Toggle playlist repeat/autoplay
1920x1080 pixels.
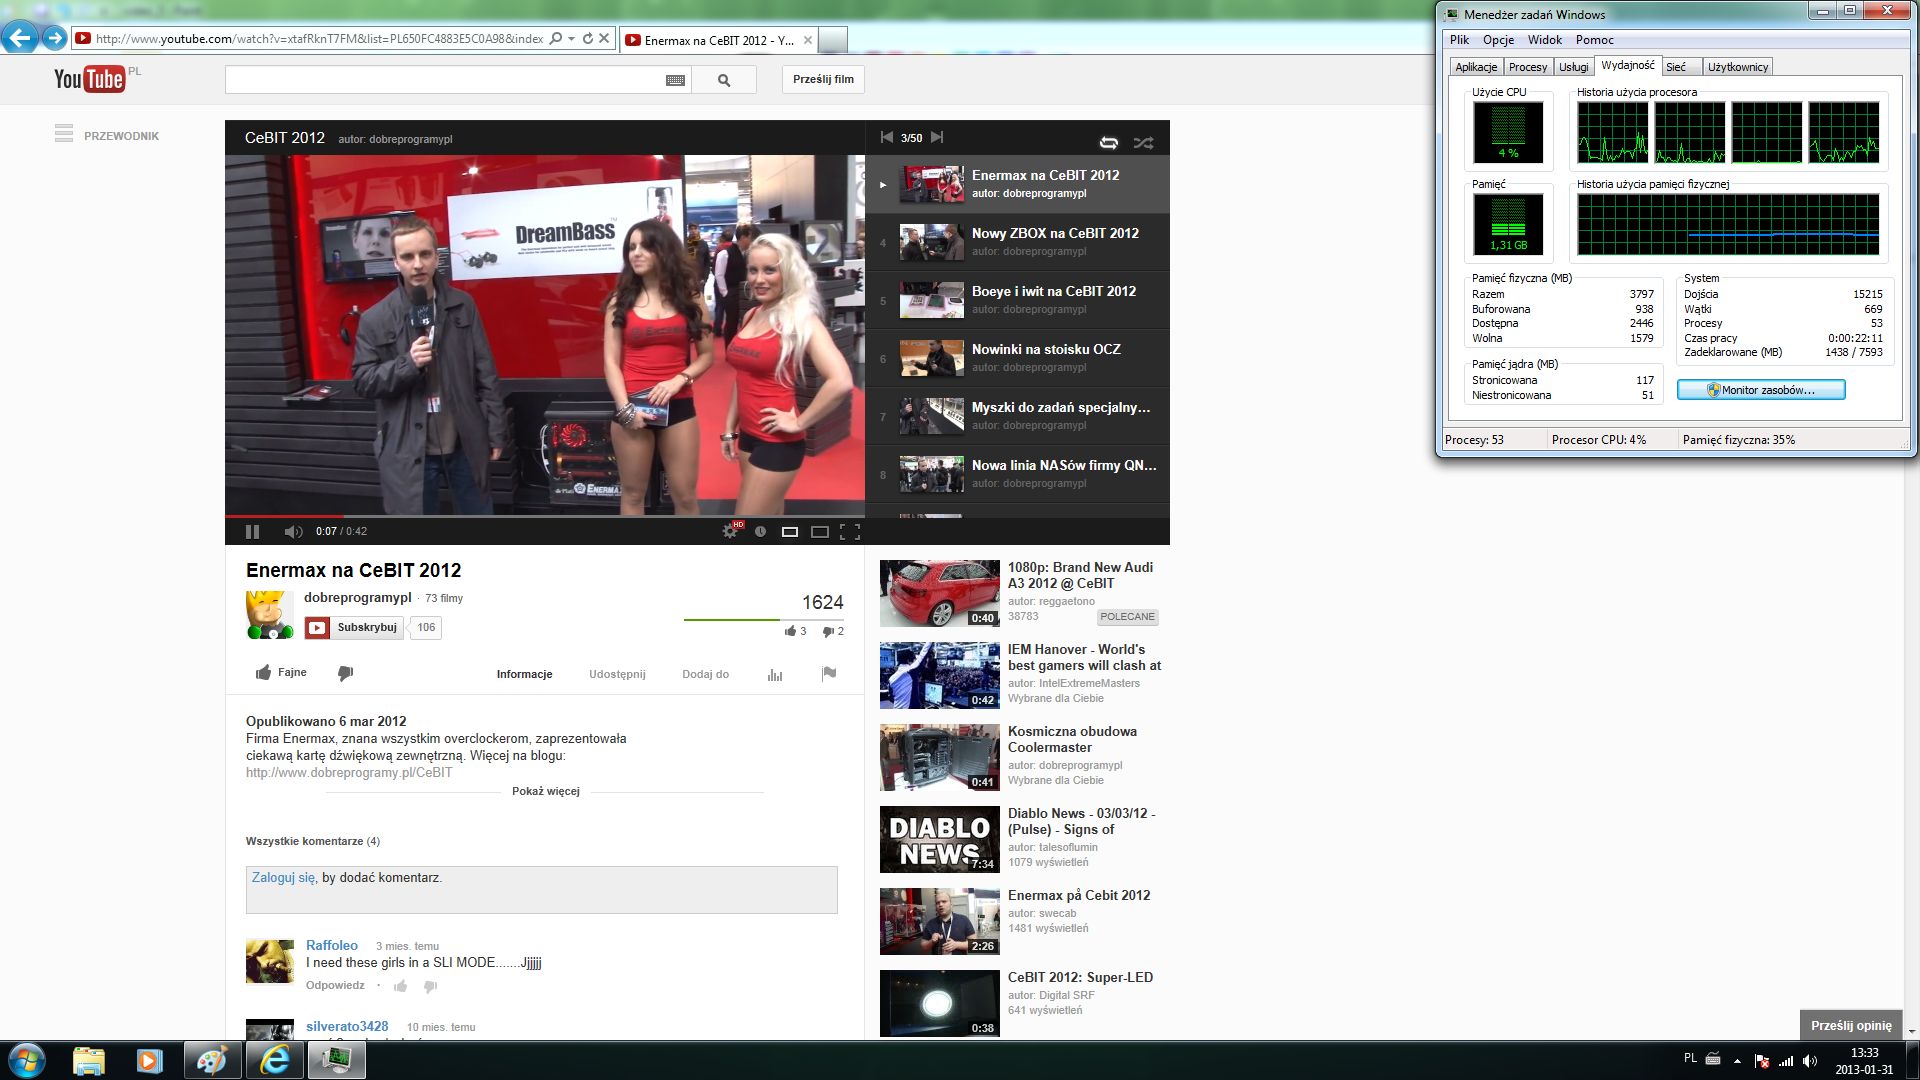1108,142
